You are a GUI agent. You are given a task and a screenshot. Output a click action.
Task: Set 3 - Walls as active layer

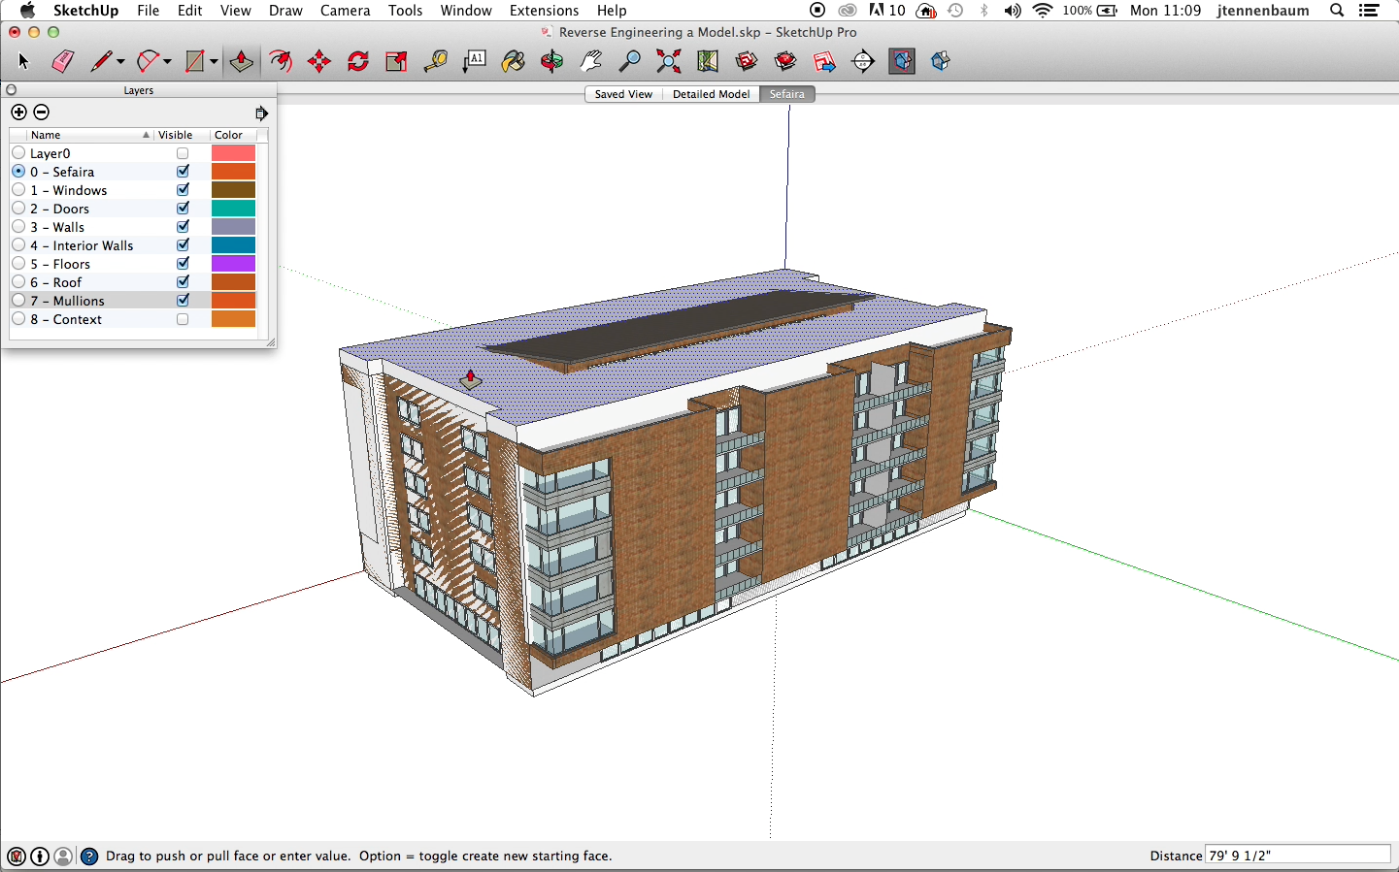19,227
